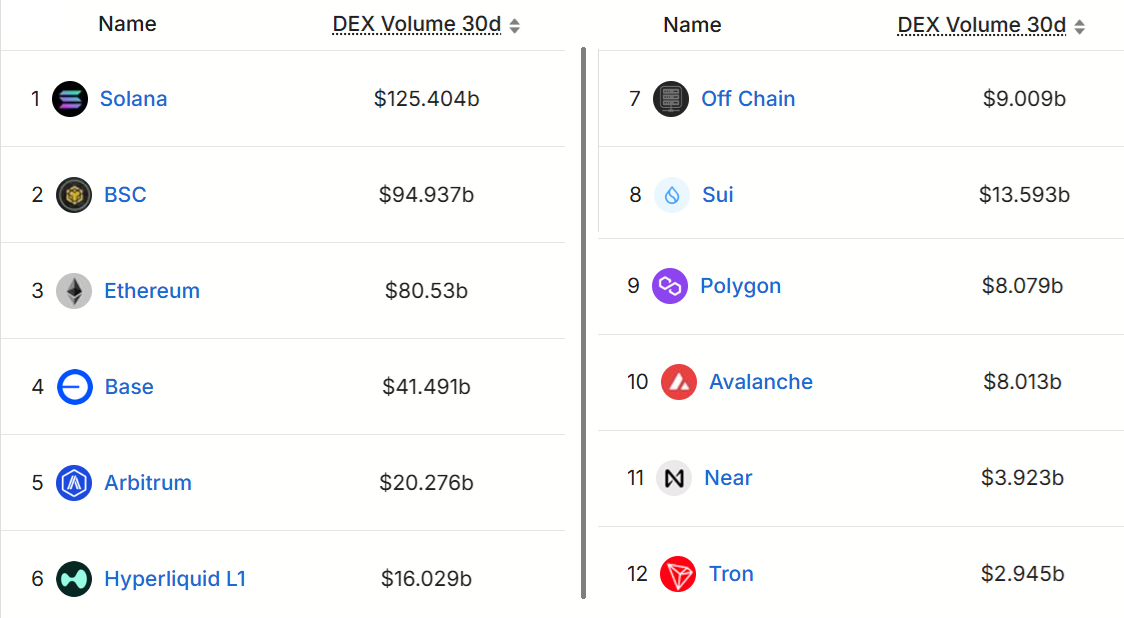Select the Base circle icon
Image resolution: width=1124 pixels, height=618 pixels.
click(x=73, y=387)
